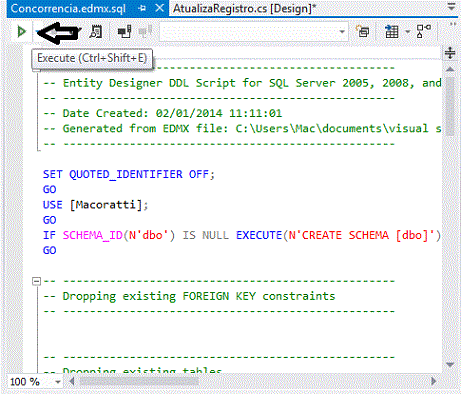Click the new query window icon
This screenshot has width=461, height=394.
point(362,32)
